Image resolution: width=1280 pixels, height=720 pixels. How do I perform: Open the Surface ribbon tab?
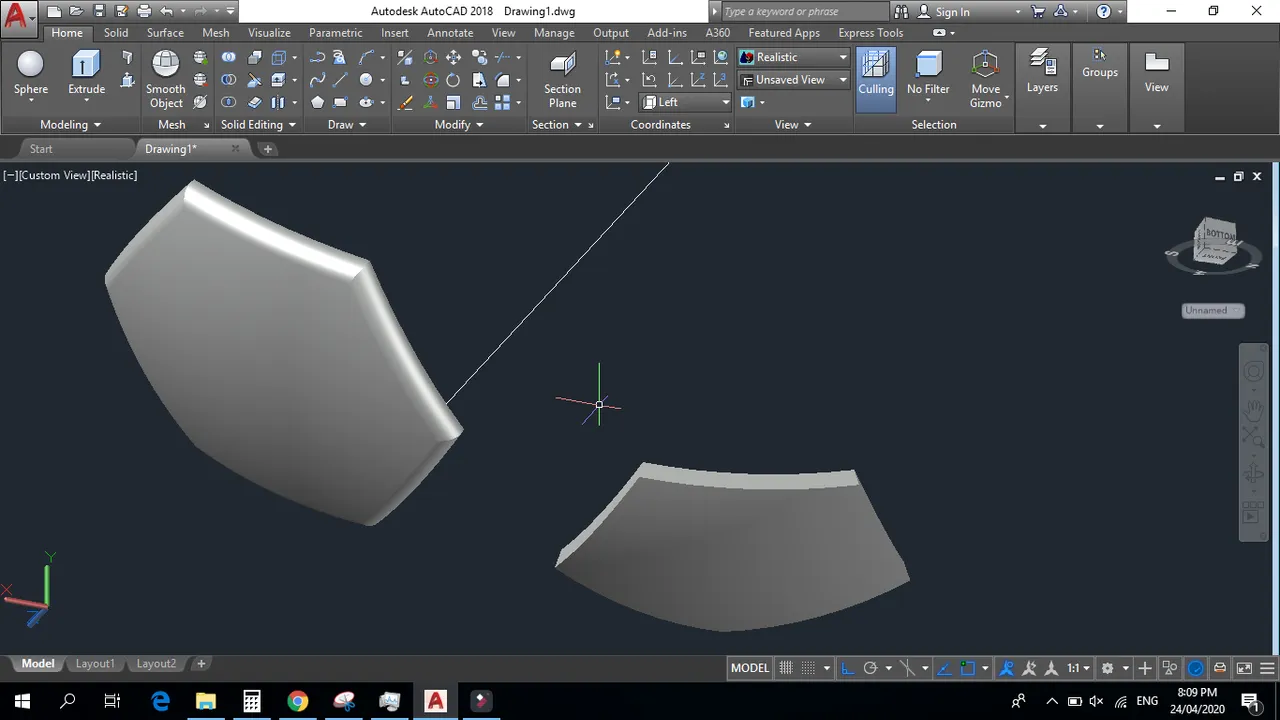(x=165, y=33)
